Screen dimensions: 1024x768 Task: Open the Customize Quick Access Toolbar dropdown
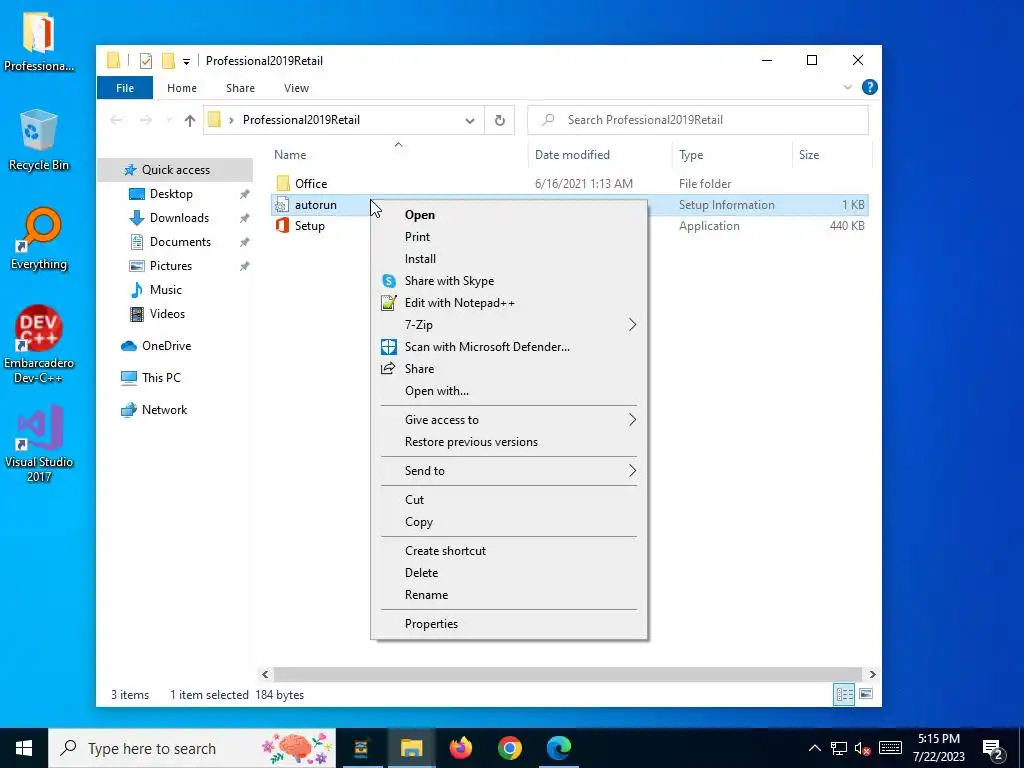[x=186, y=61]
